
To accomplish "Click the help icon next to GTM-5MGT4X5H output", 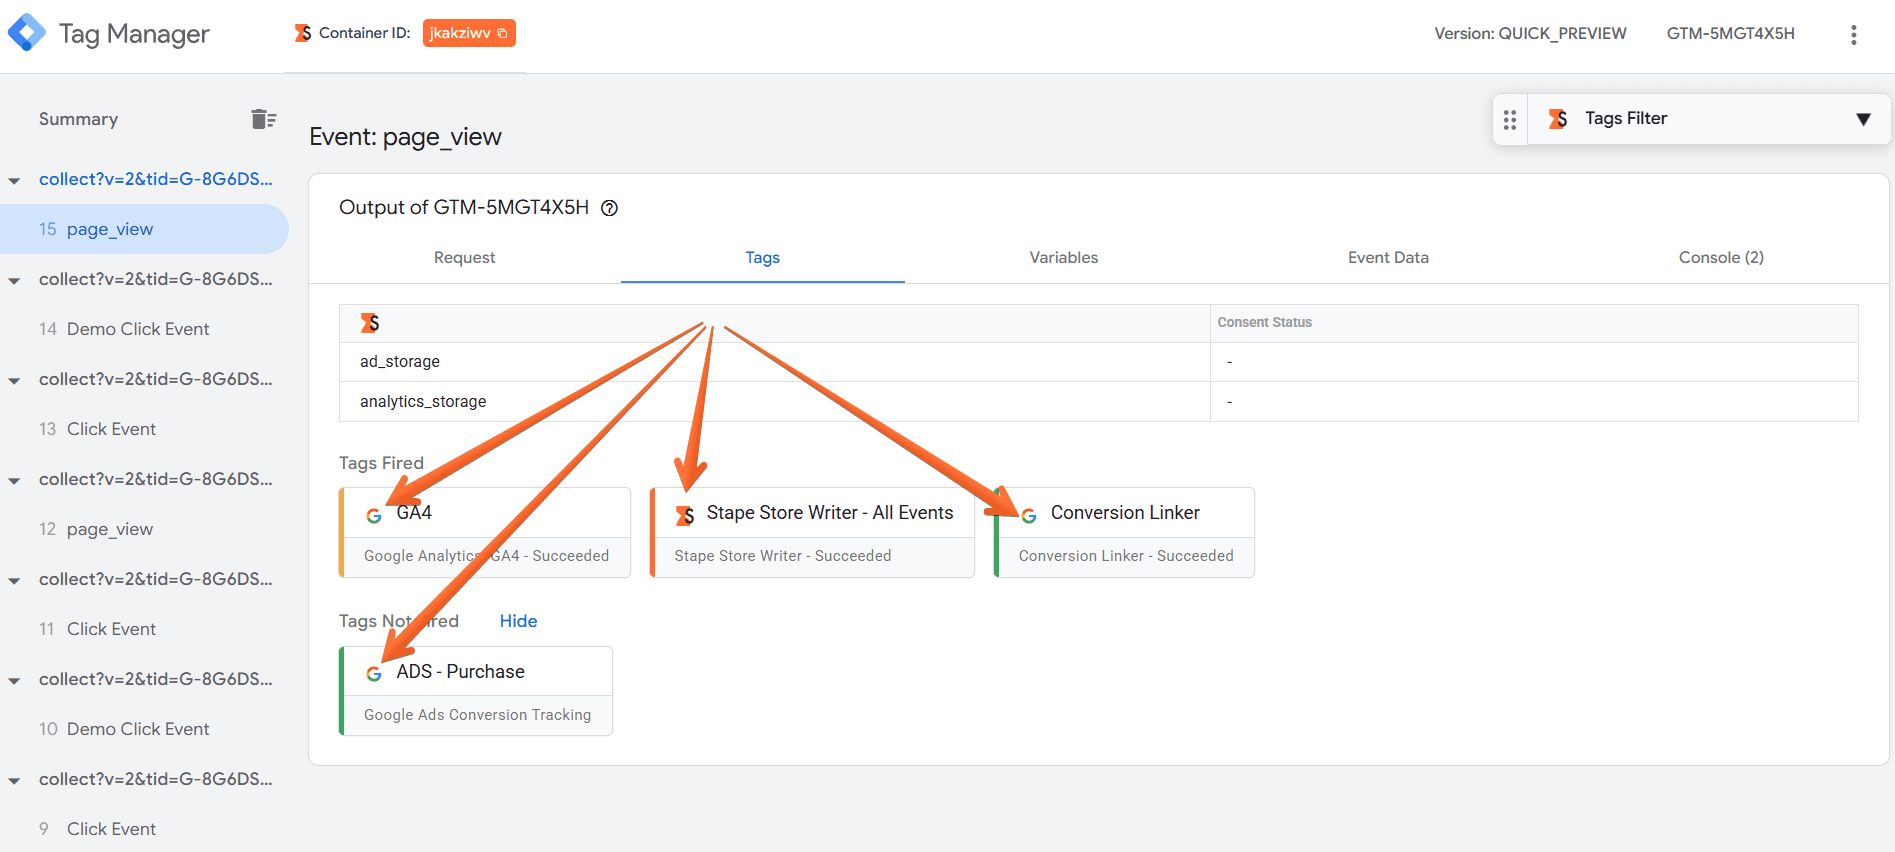I will (x=609, y=208).
